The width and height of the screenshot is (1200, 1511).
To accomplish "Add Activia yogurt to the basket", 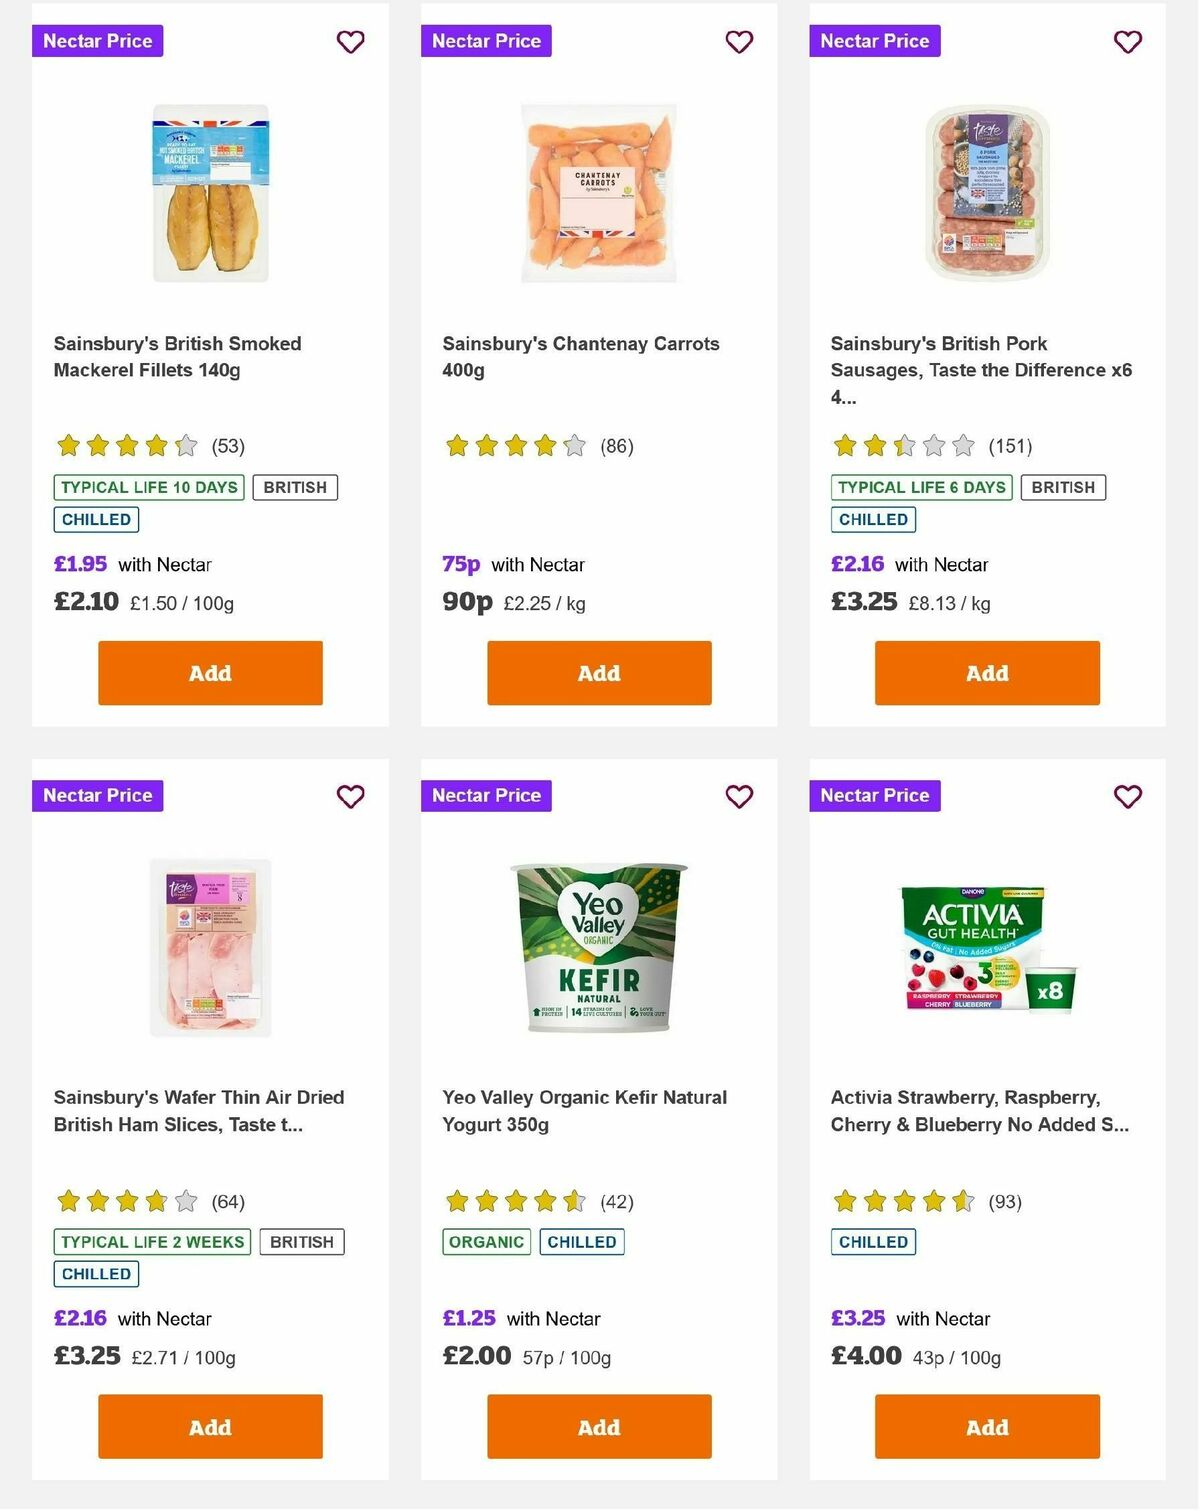I will pyautogui.click(x=986, y=1427).
